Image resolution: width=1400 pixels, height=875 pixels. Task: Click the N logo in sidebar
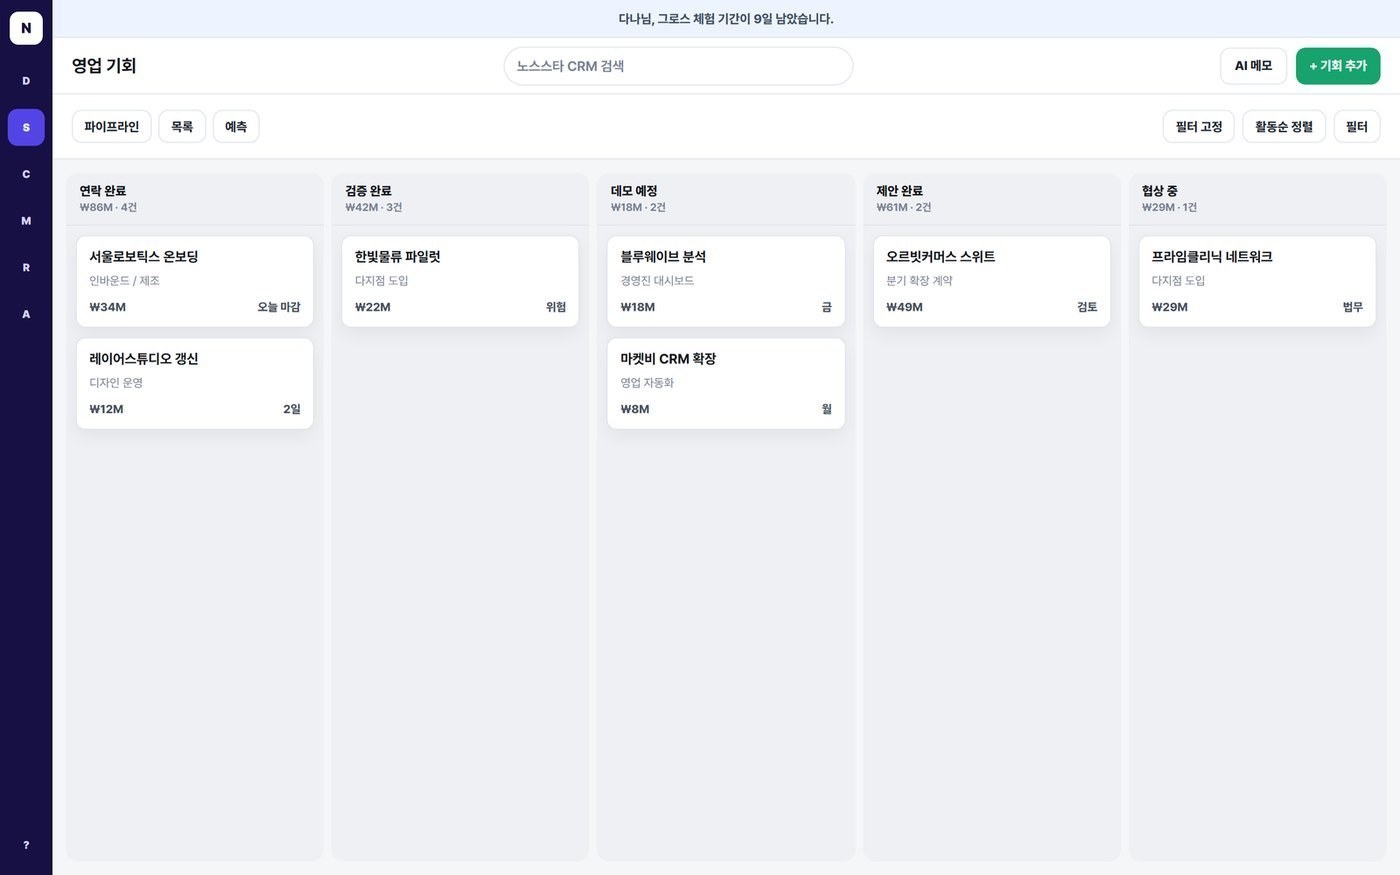point(26,28)
